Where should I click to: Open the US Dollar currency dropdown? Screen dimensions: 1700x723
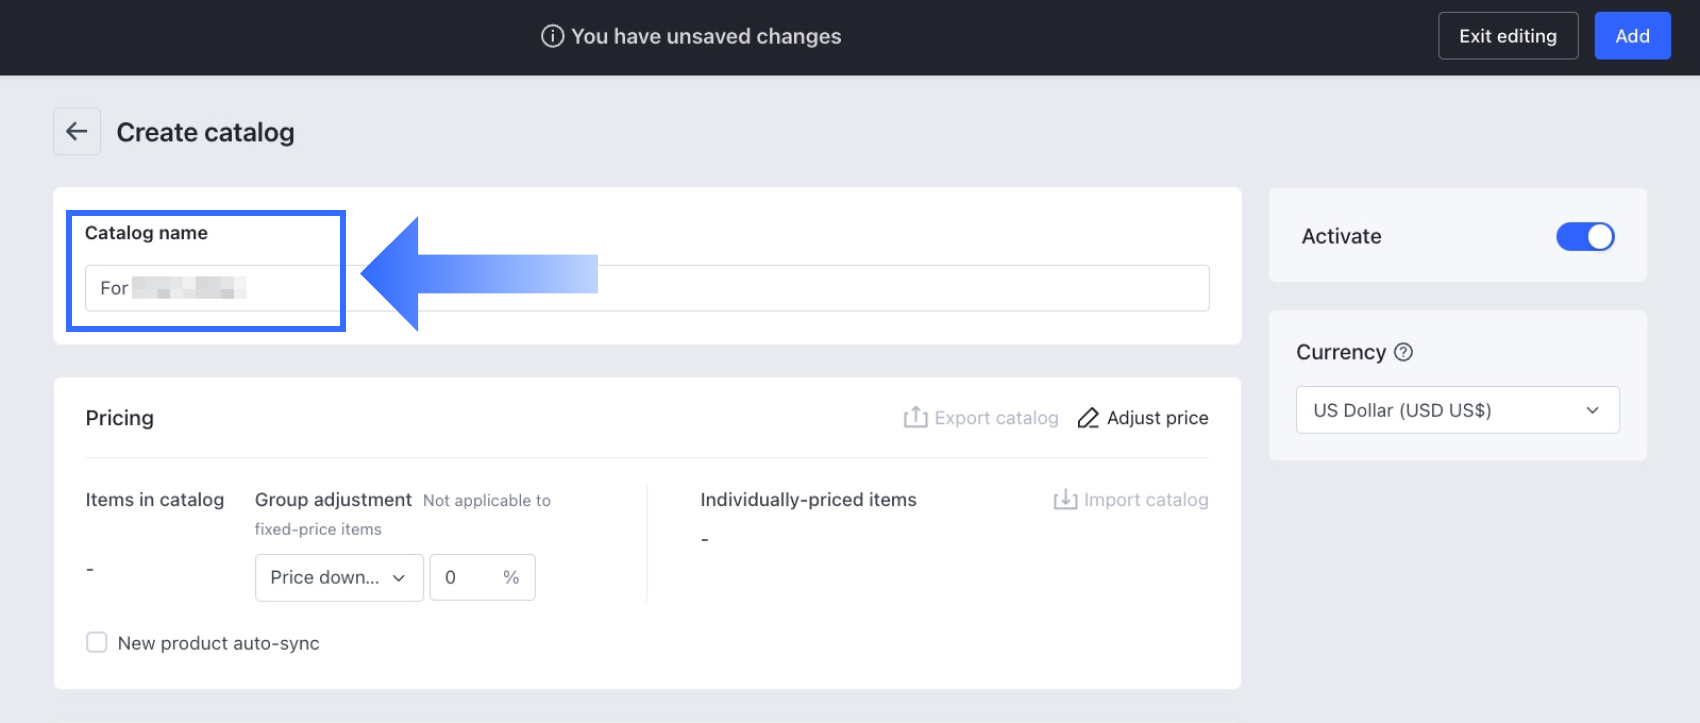1456,410
